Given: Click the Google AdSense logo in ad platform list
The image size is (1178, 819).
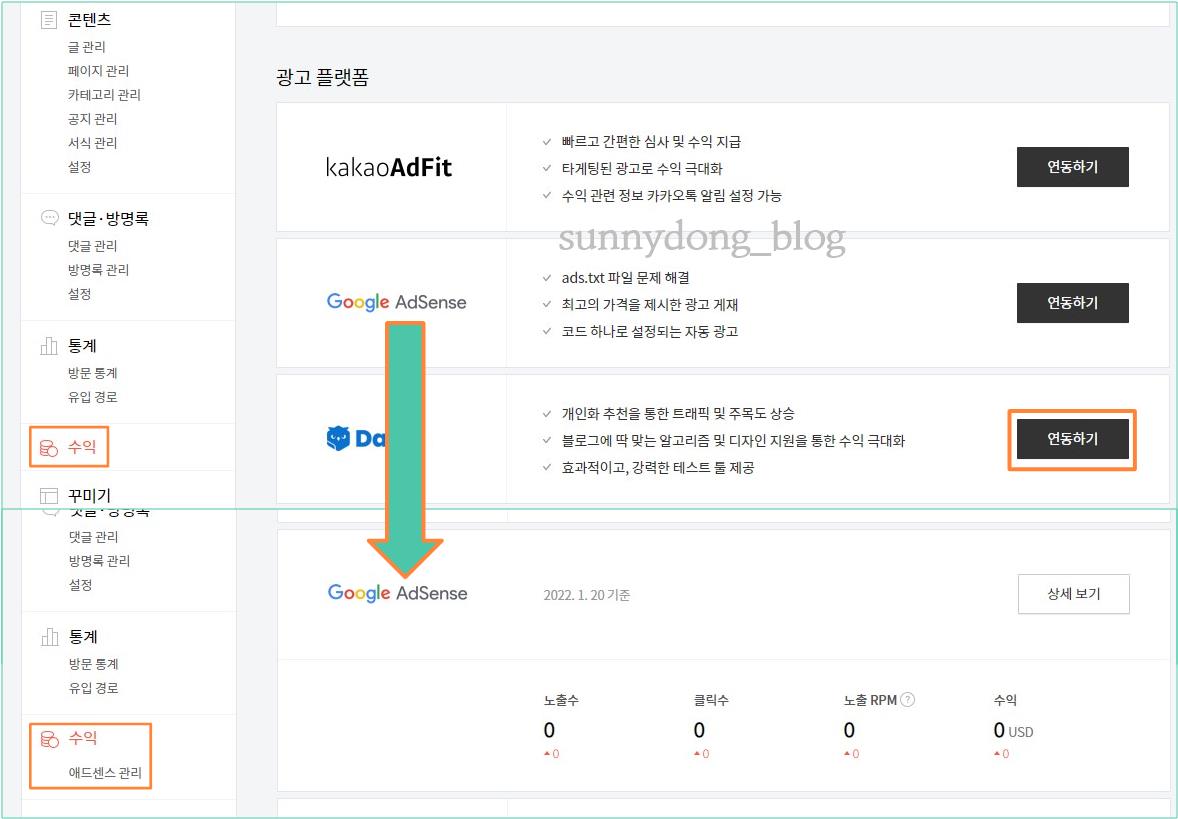Looking at the screenshot, I should coord(397,302).
